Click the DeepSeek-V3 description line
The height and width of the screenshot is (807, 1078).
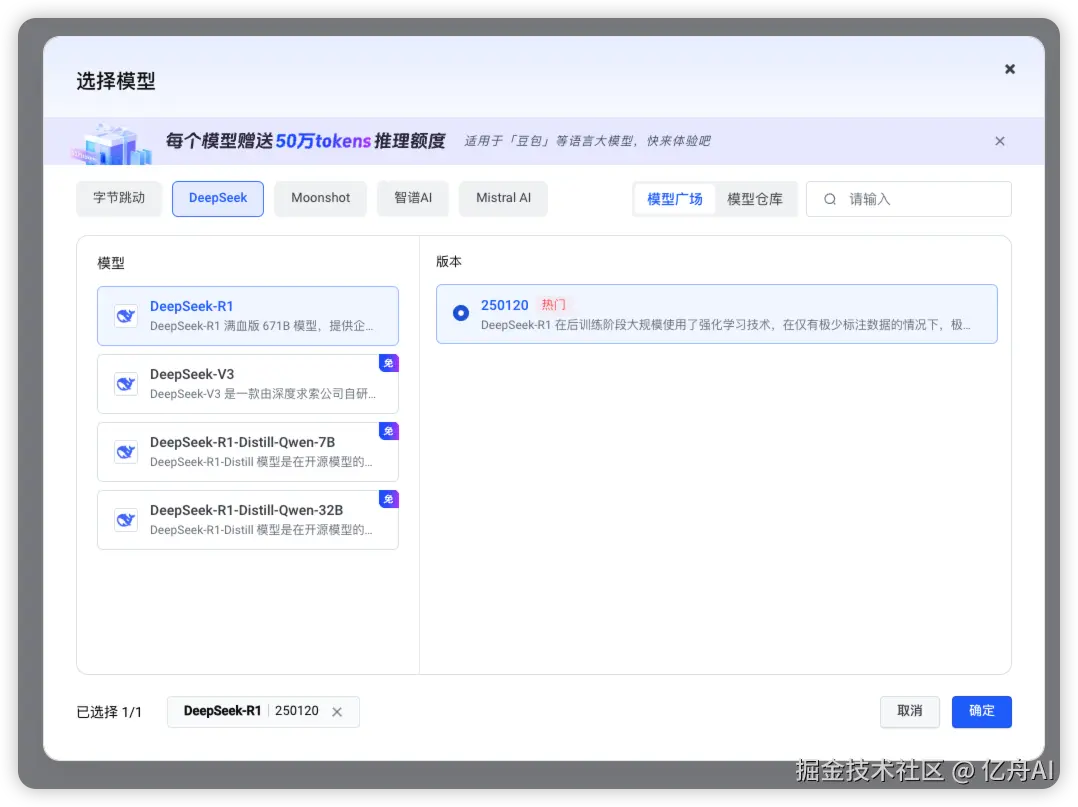coord(263,394)
